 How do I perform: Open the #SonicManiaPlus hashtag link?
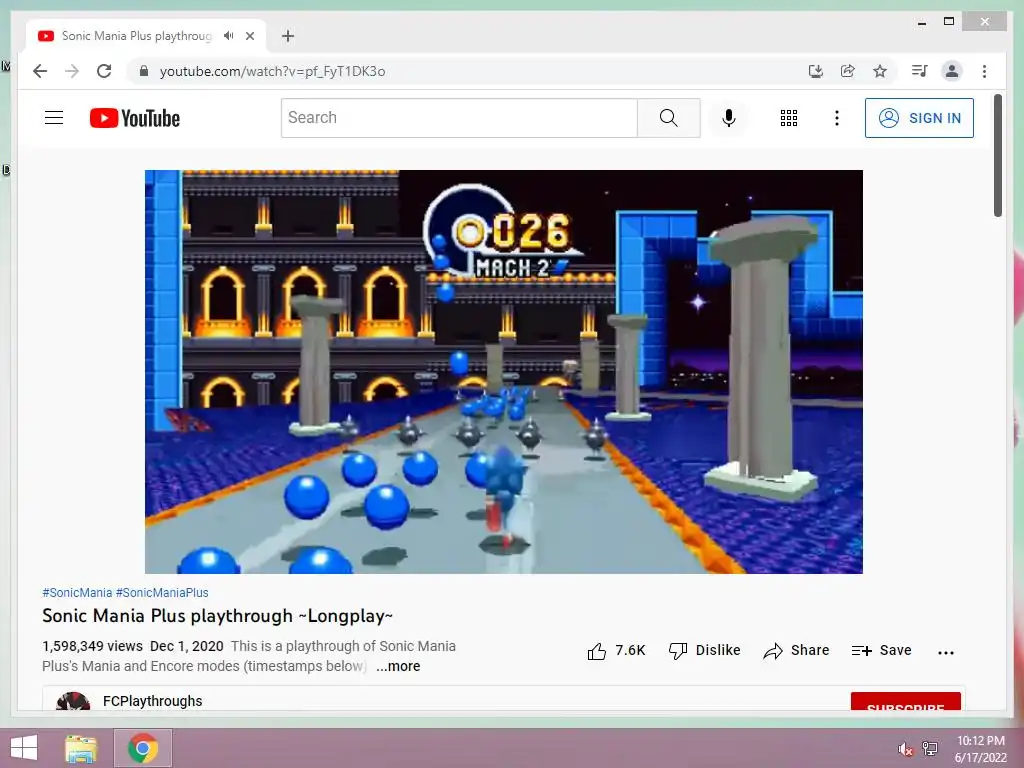coord(162,592)
